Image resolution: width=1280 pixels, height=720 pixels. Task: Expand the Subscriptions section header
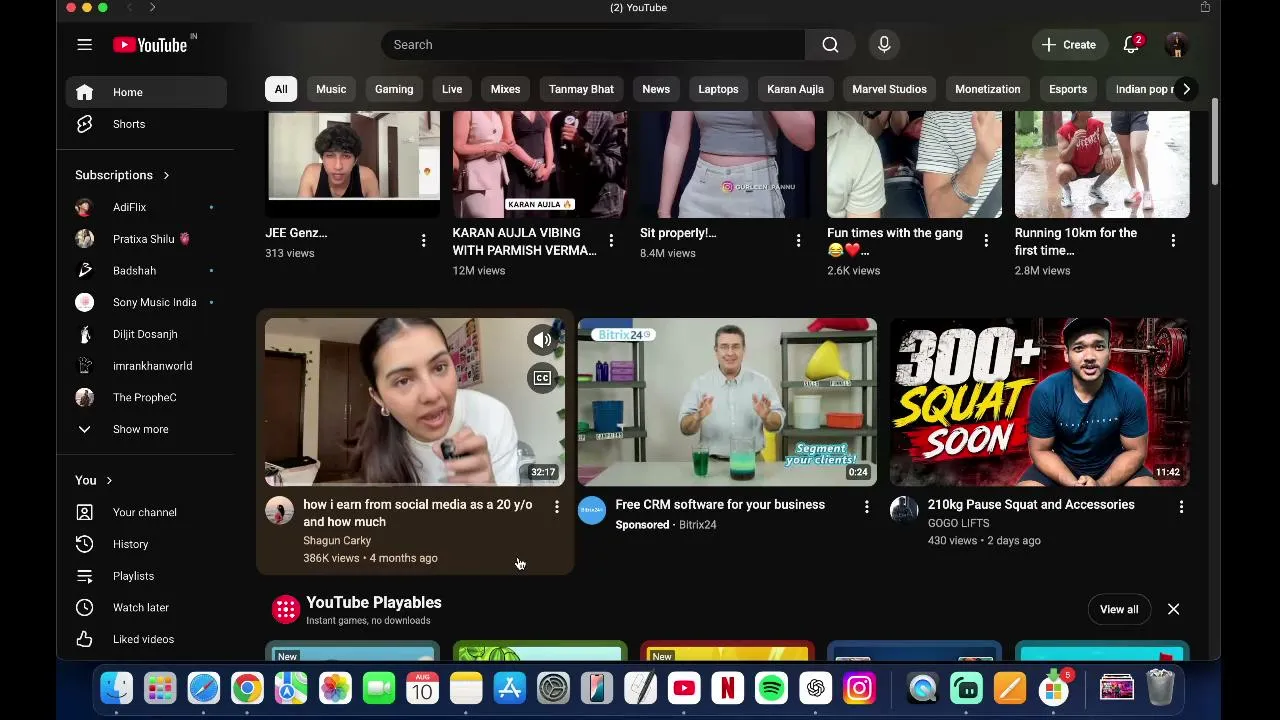point(123,175)
